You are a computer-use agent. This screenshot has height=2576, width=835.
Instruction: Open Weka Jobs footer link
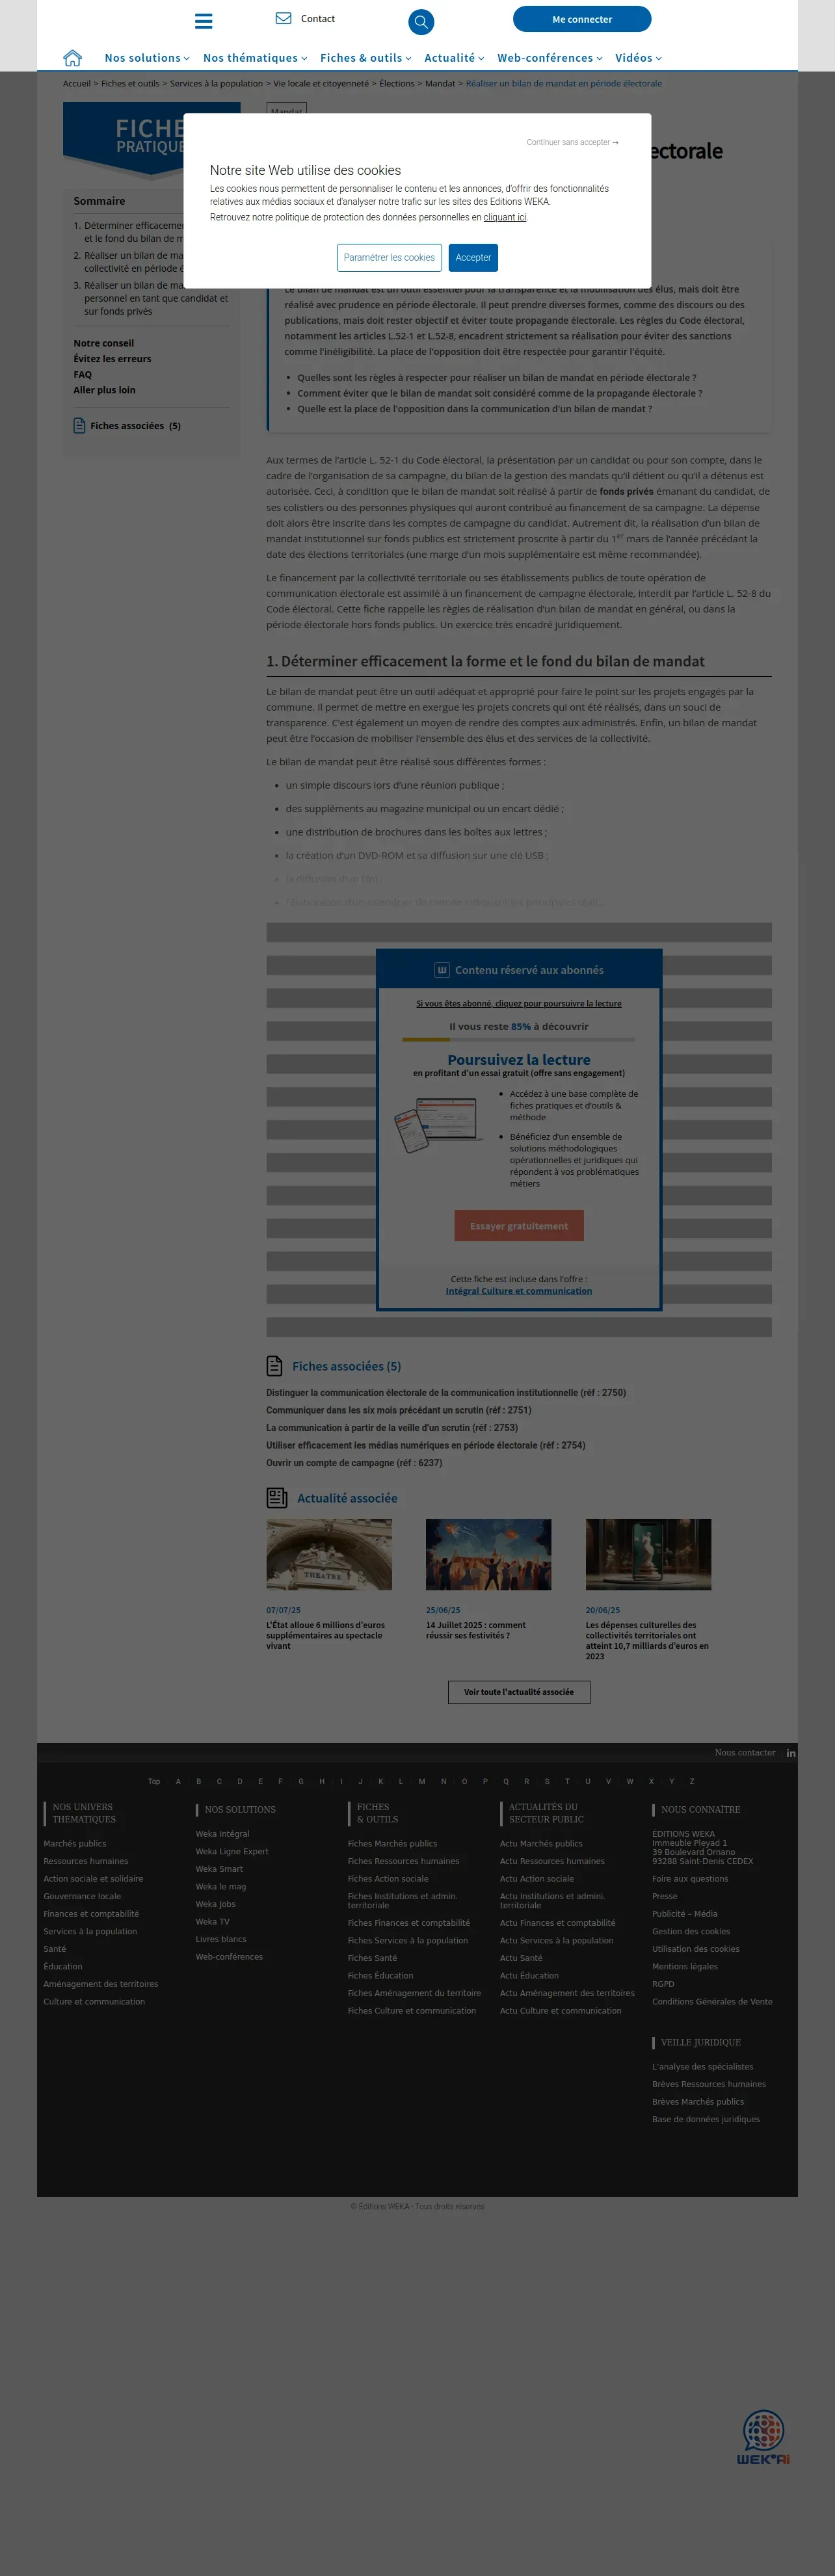tap(216, 1904)
